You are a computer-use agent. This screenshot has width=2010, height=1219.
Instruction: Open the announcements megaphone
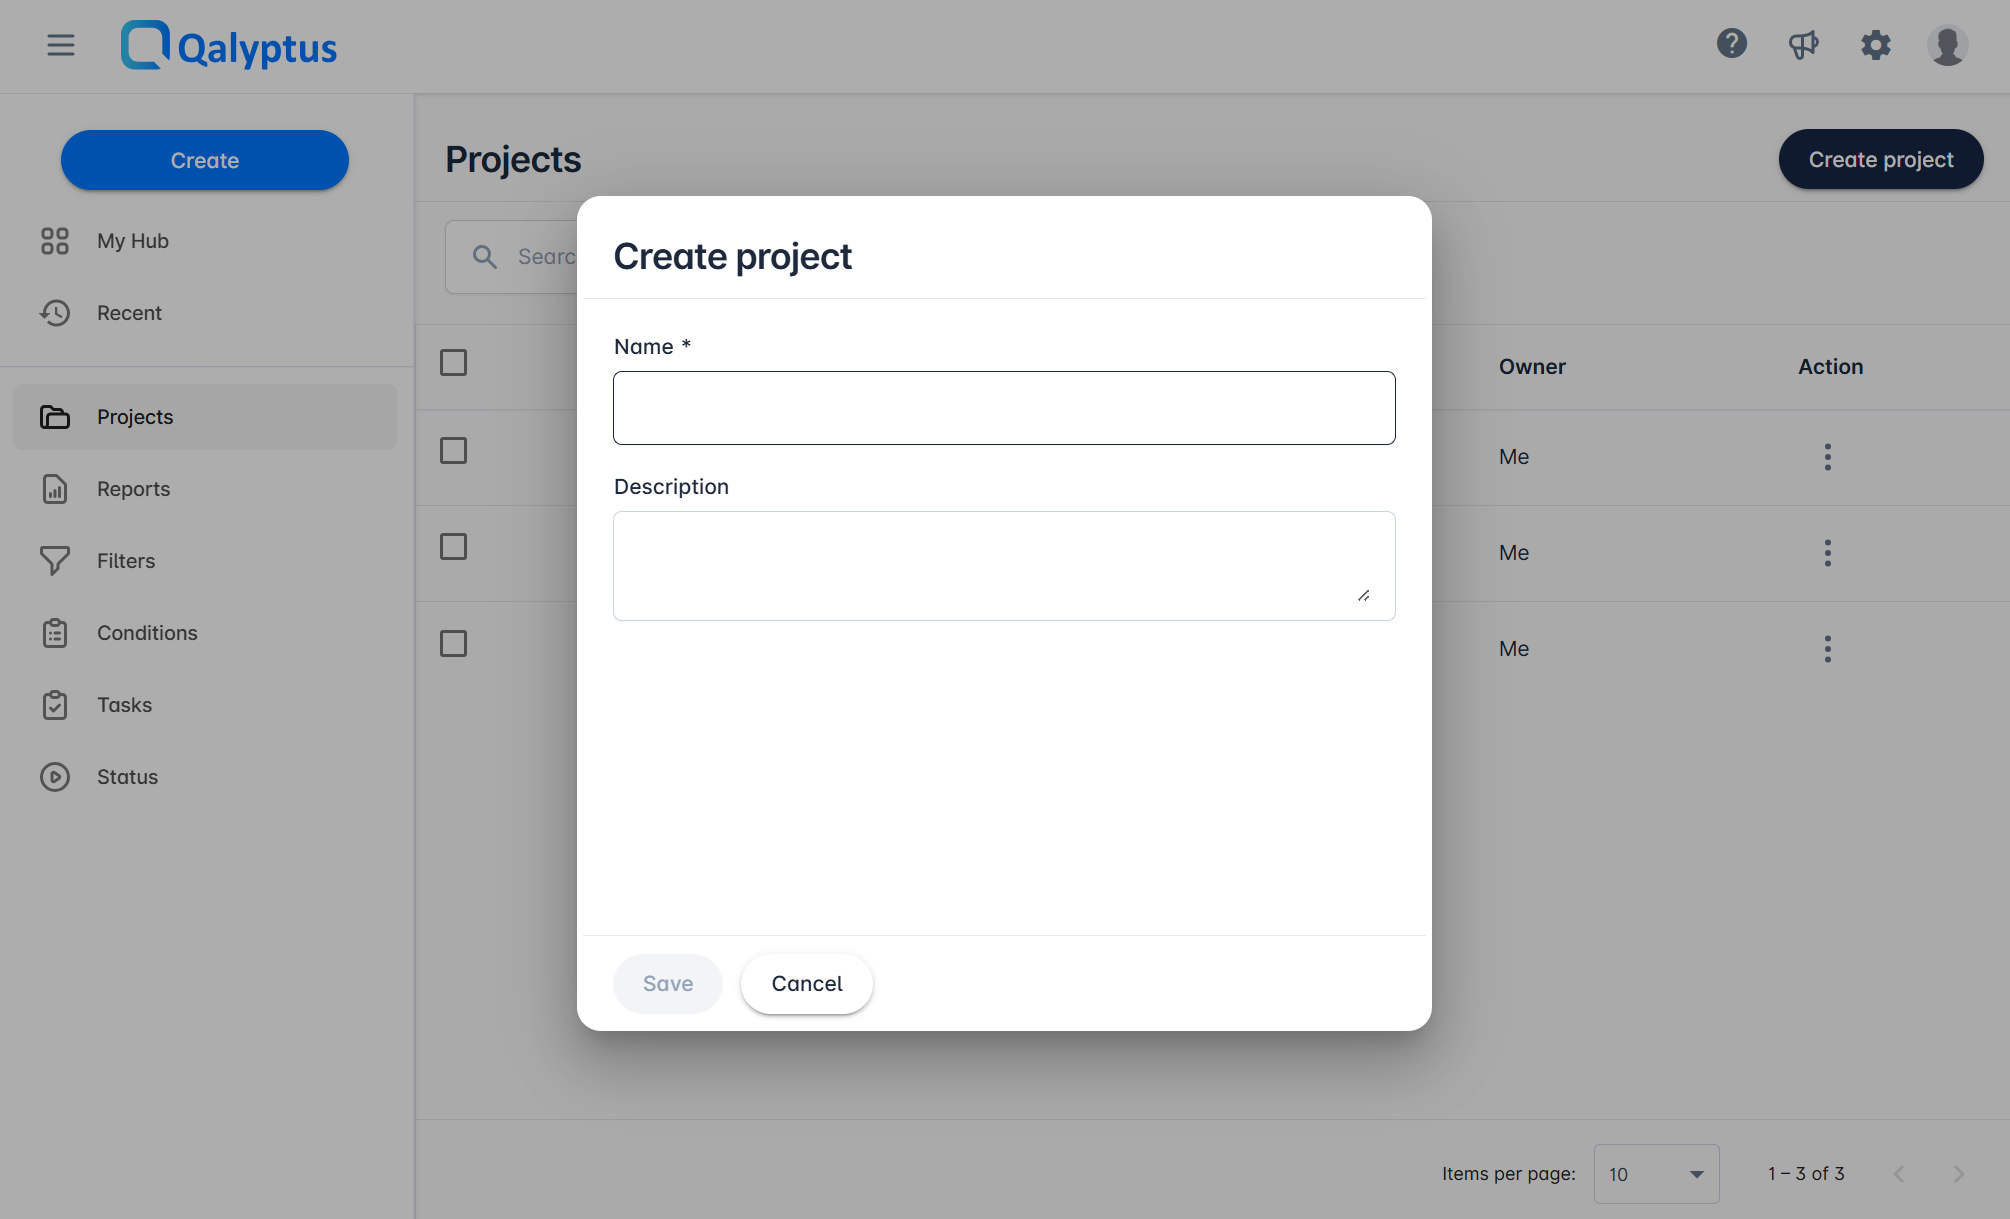click(1804, 44)
